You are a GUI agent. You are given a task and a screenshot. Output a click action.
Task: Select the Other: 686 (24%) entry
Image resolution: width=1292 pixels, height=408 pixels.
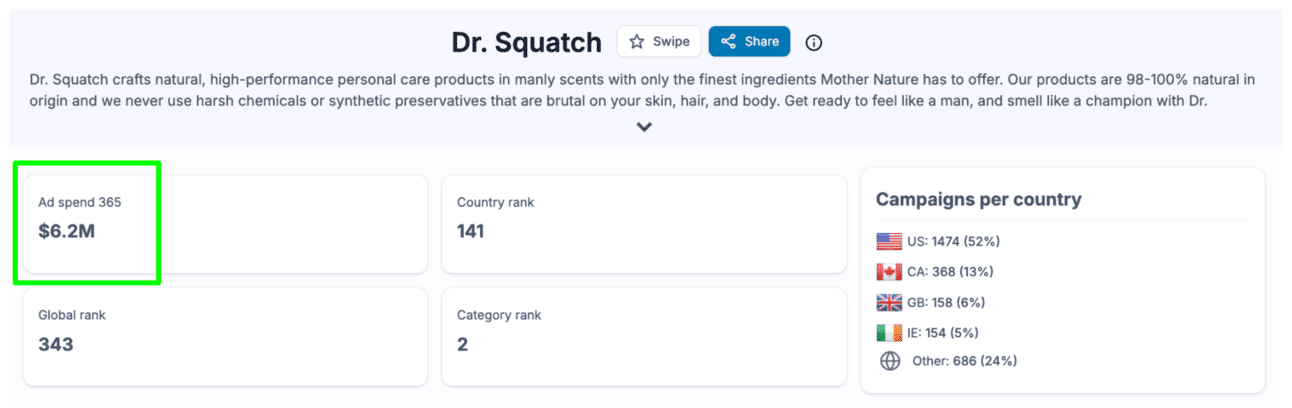point(964,361)
